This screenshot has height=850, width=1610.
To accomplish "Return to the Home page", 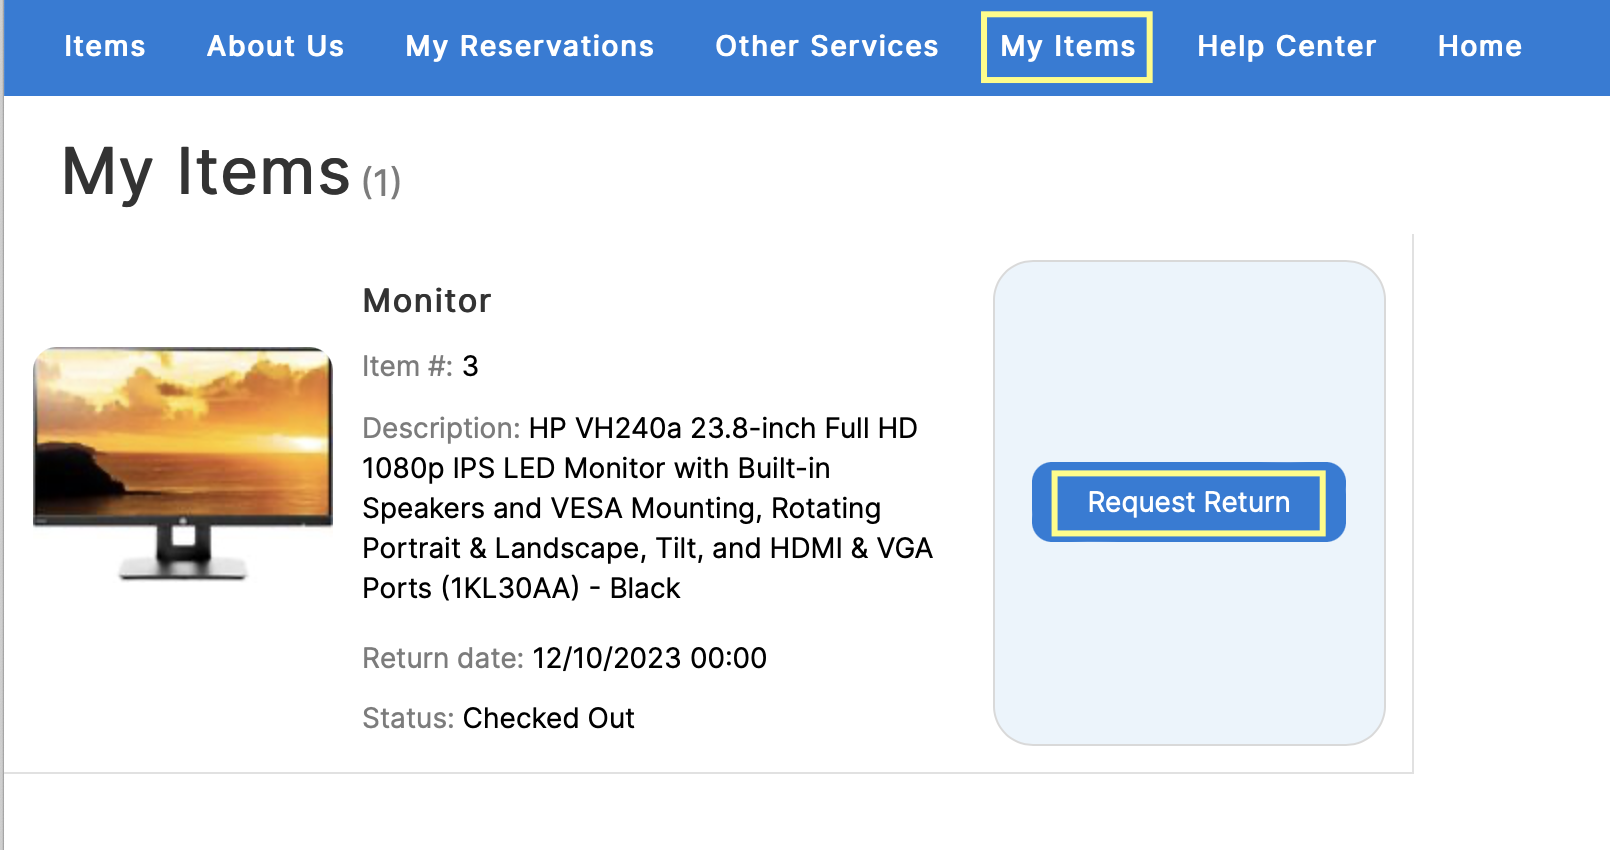I will point(1479,46).
